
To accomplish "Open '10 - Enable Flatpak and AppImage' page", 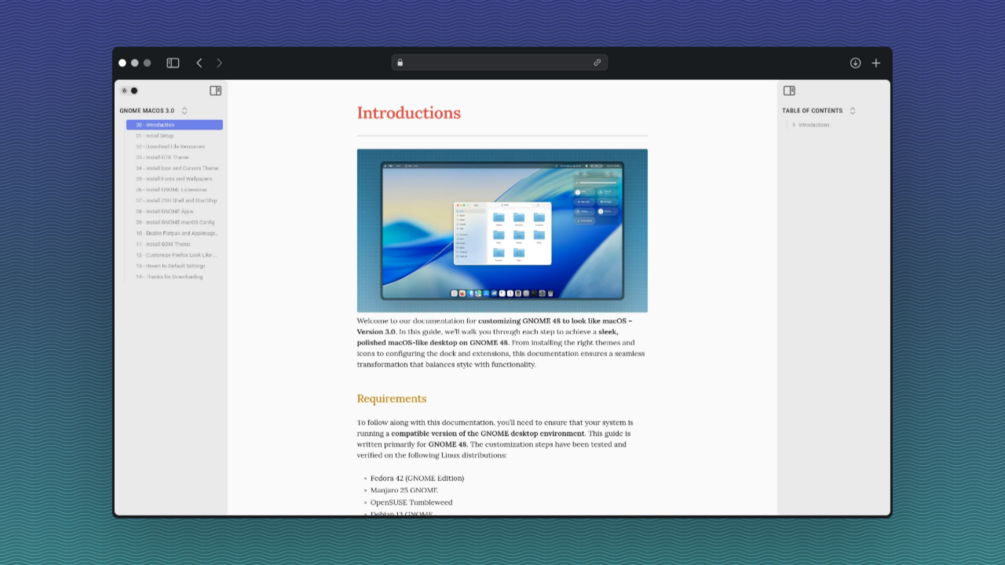I will (177, 233).
